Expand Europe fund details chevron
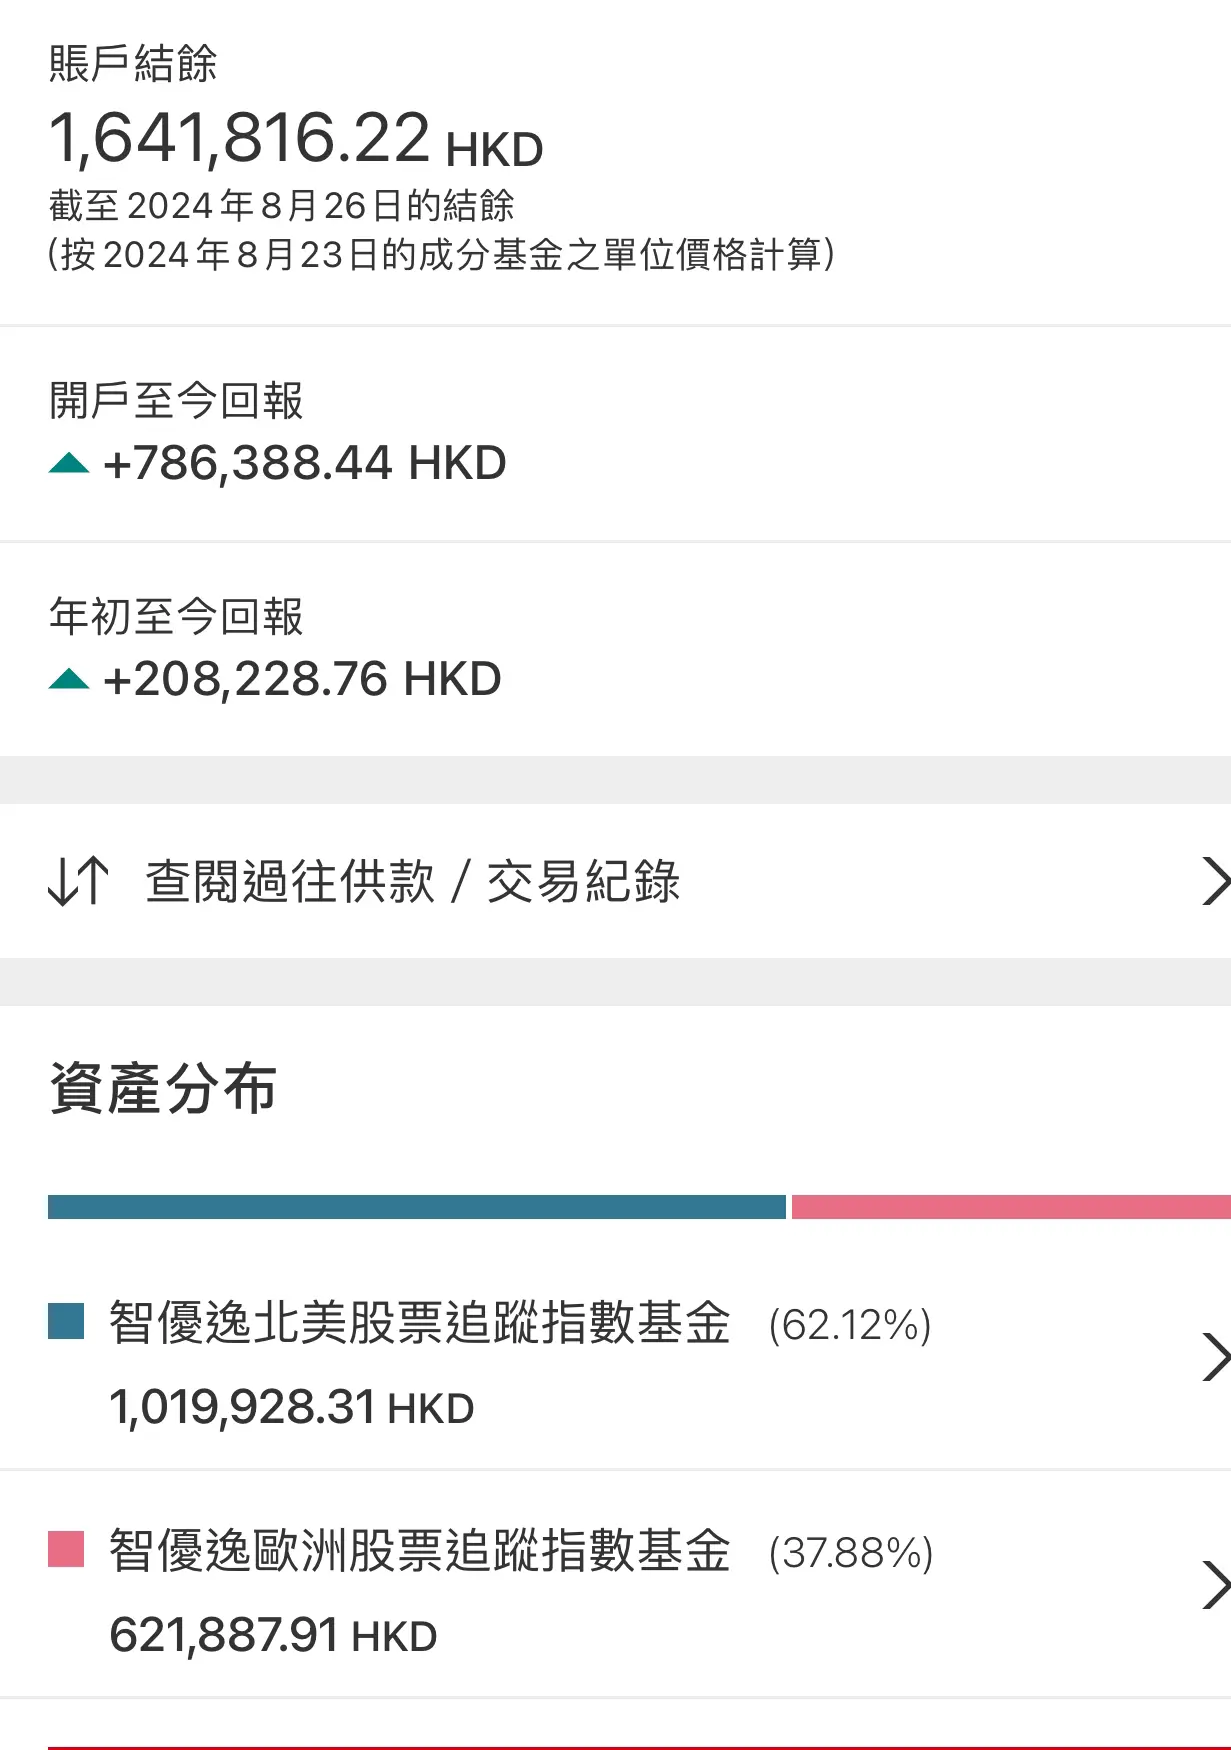1231x1750 pixels. coord(1215,1585)
